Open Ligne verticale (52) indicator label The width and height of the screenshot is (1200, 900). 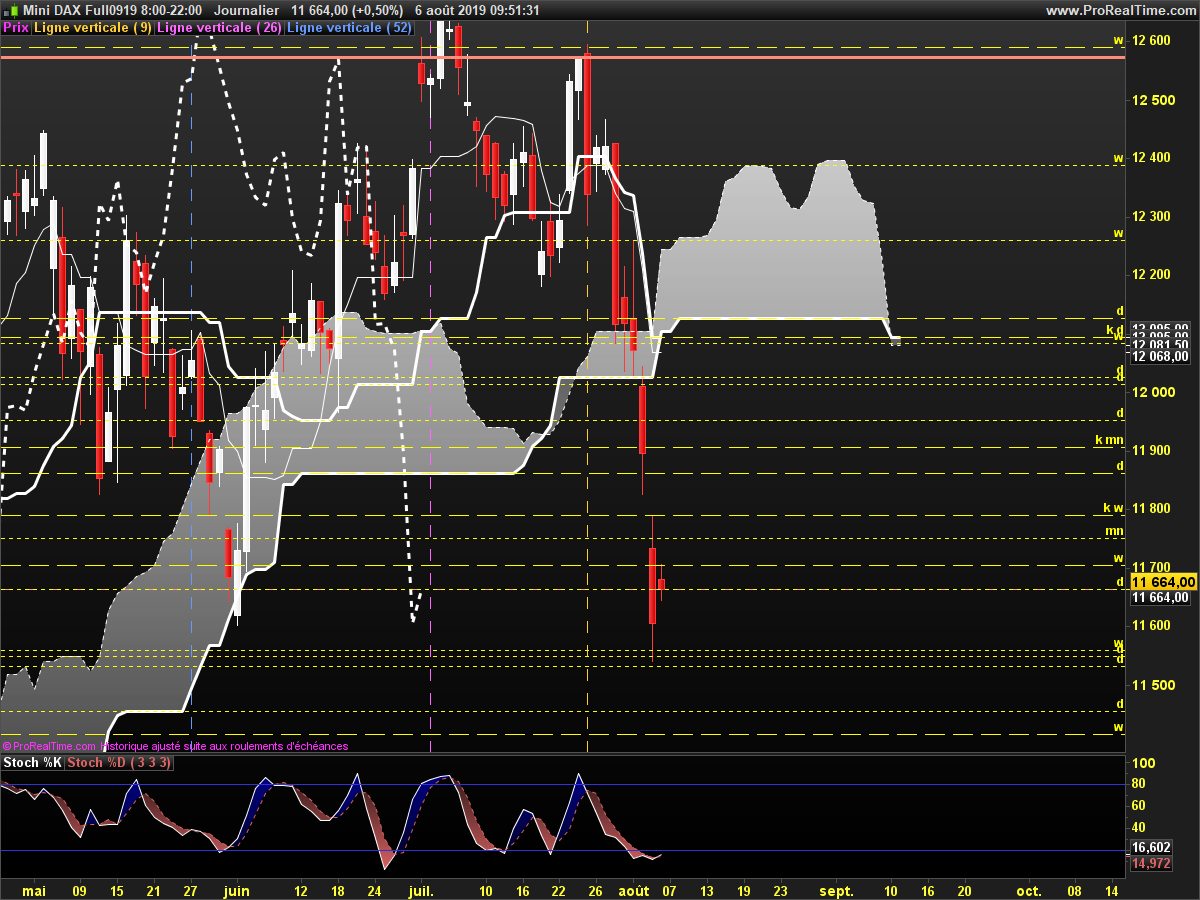tap(348, 28)
